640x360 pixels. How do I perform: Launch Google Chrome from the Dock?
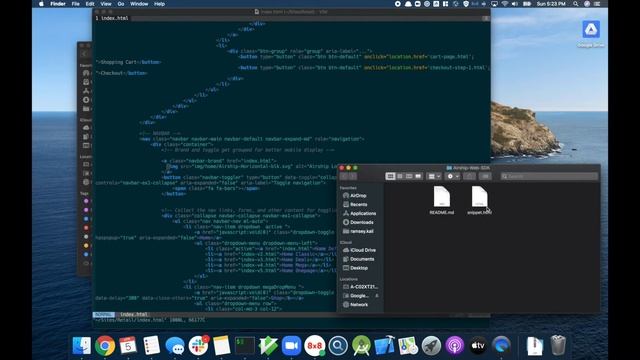[105, 346]
